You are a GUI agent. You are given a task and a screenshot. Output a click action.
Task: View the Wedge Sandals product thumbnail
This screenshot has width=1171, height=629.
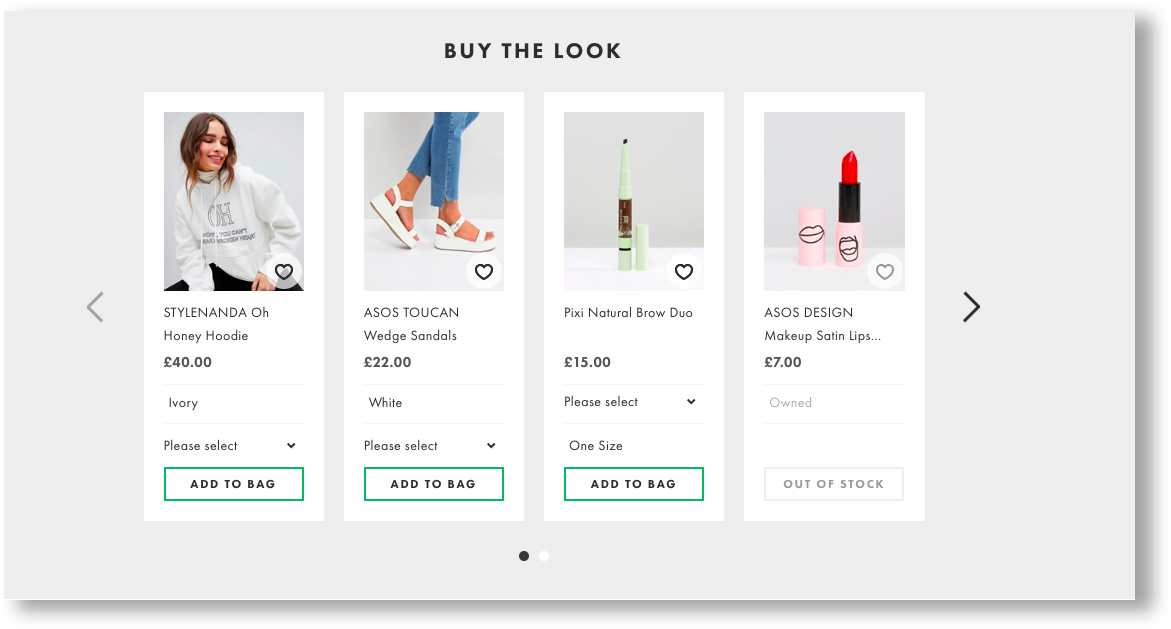[433, 200]
